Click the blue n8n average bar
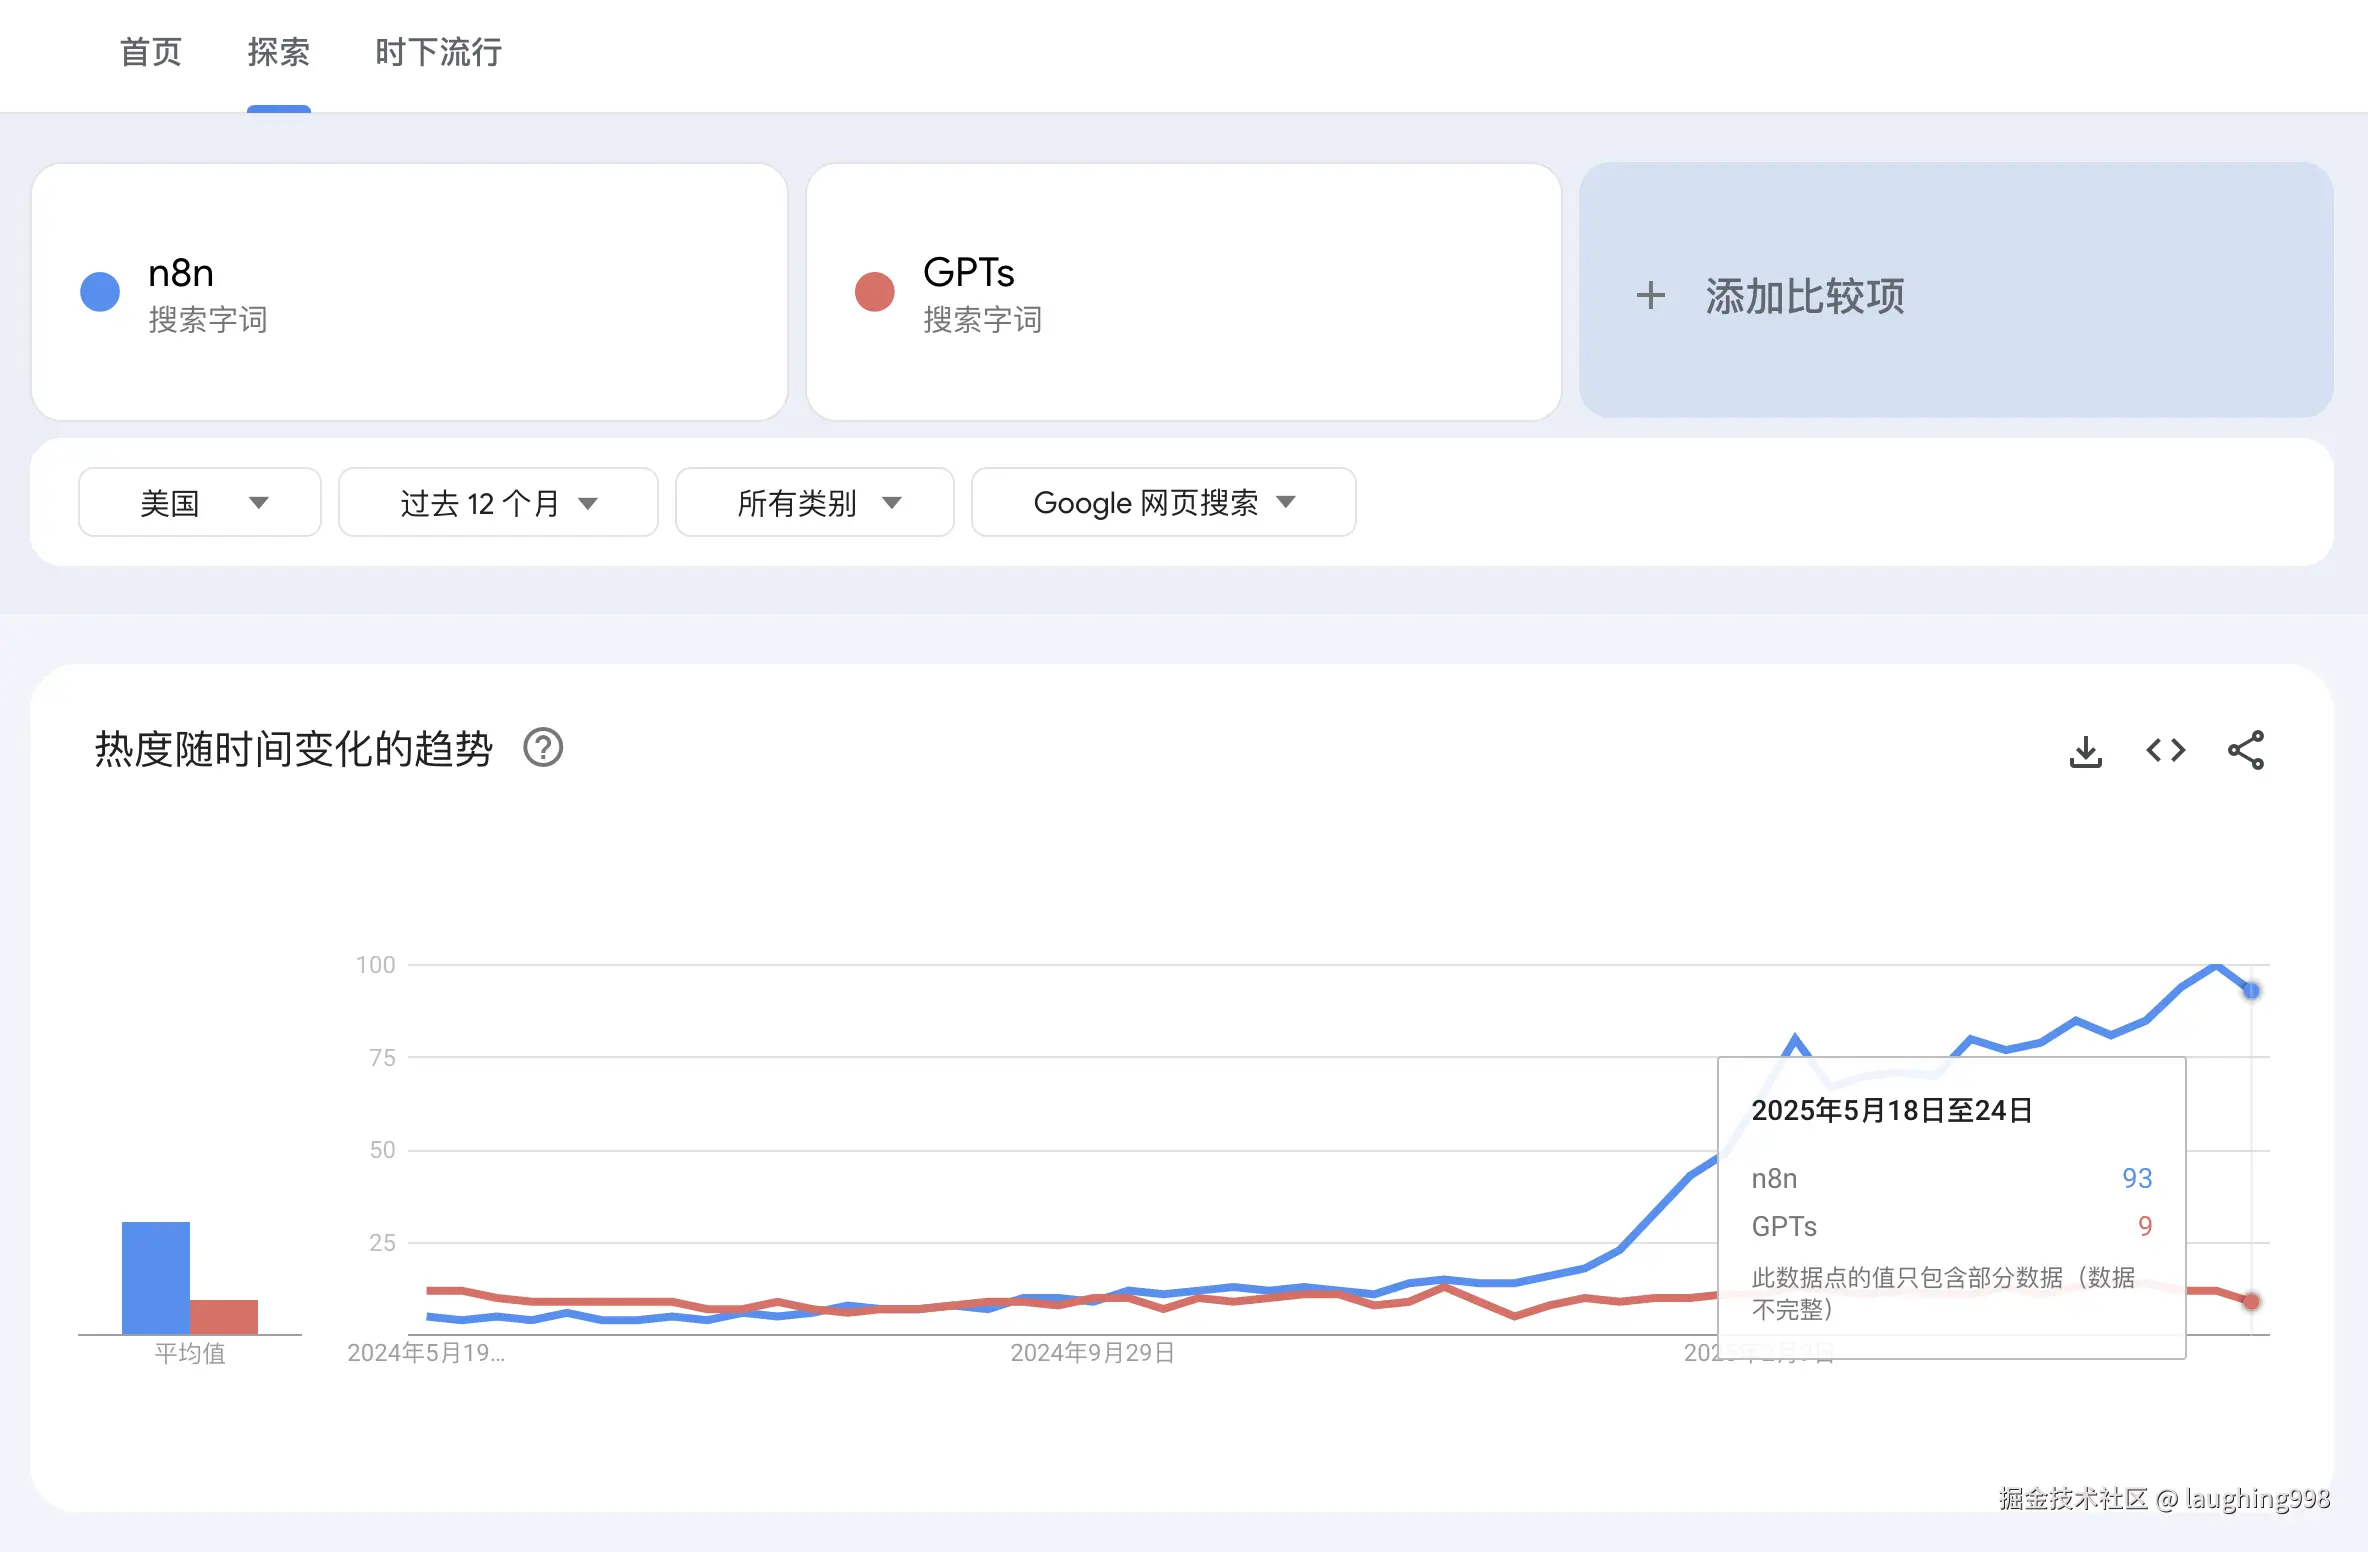Image resolution: width=2368 pixels, height=1552 pixels. click(156, 1277)
